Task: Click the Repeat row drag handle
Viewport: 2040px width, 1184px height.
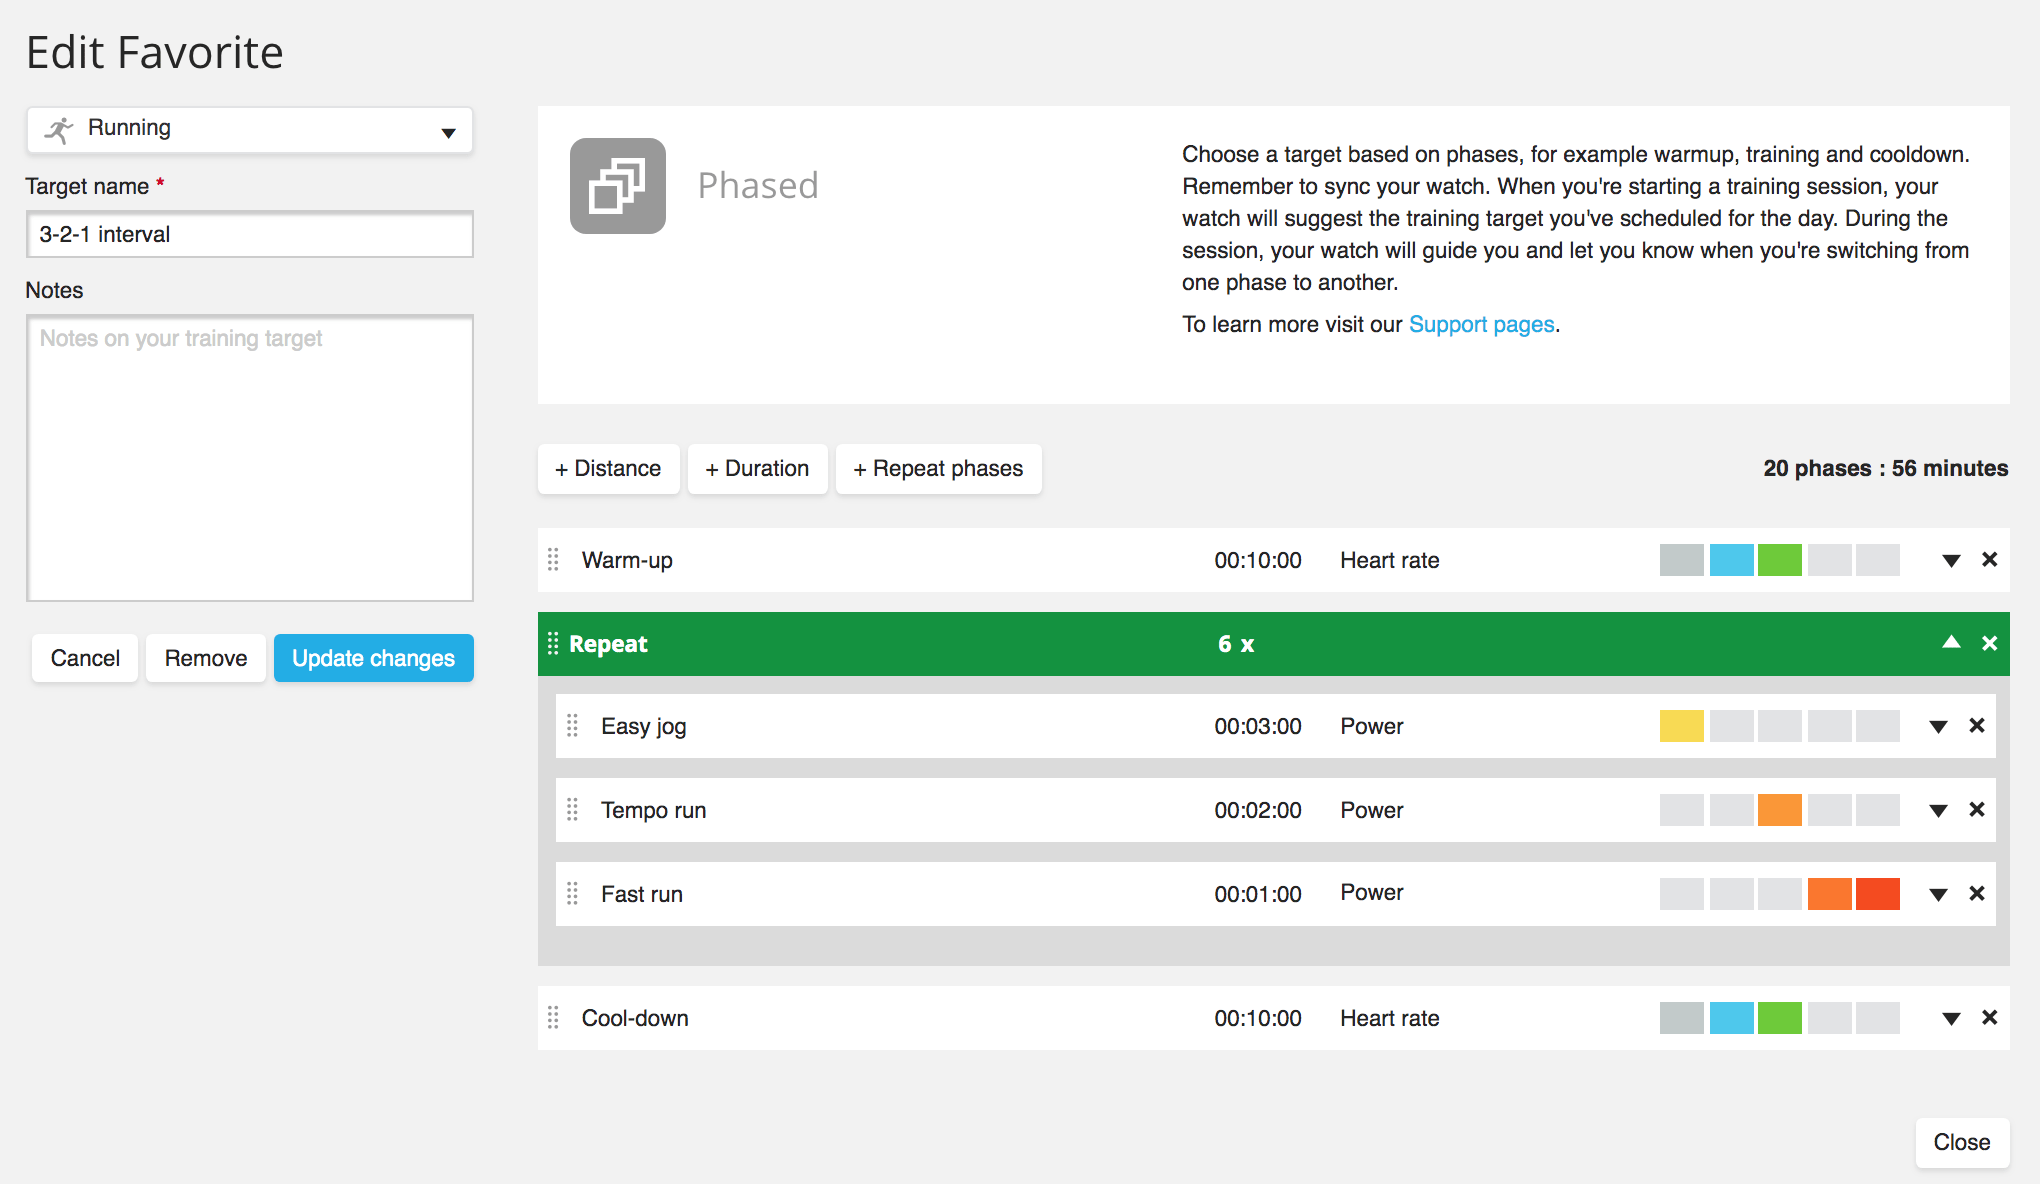Action: coord(553,644)
